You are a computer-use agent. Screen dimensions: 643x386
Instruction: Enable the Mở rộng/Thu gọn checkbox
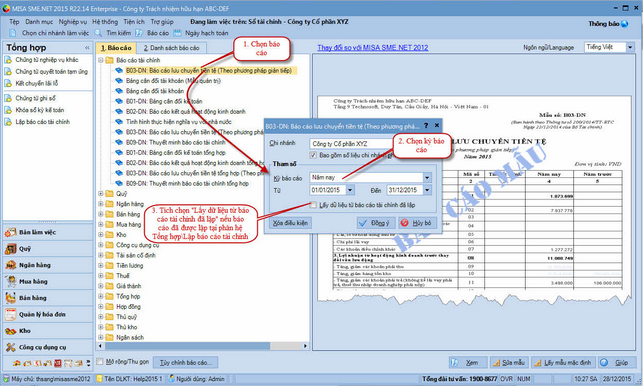point(100,361)
